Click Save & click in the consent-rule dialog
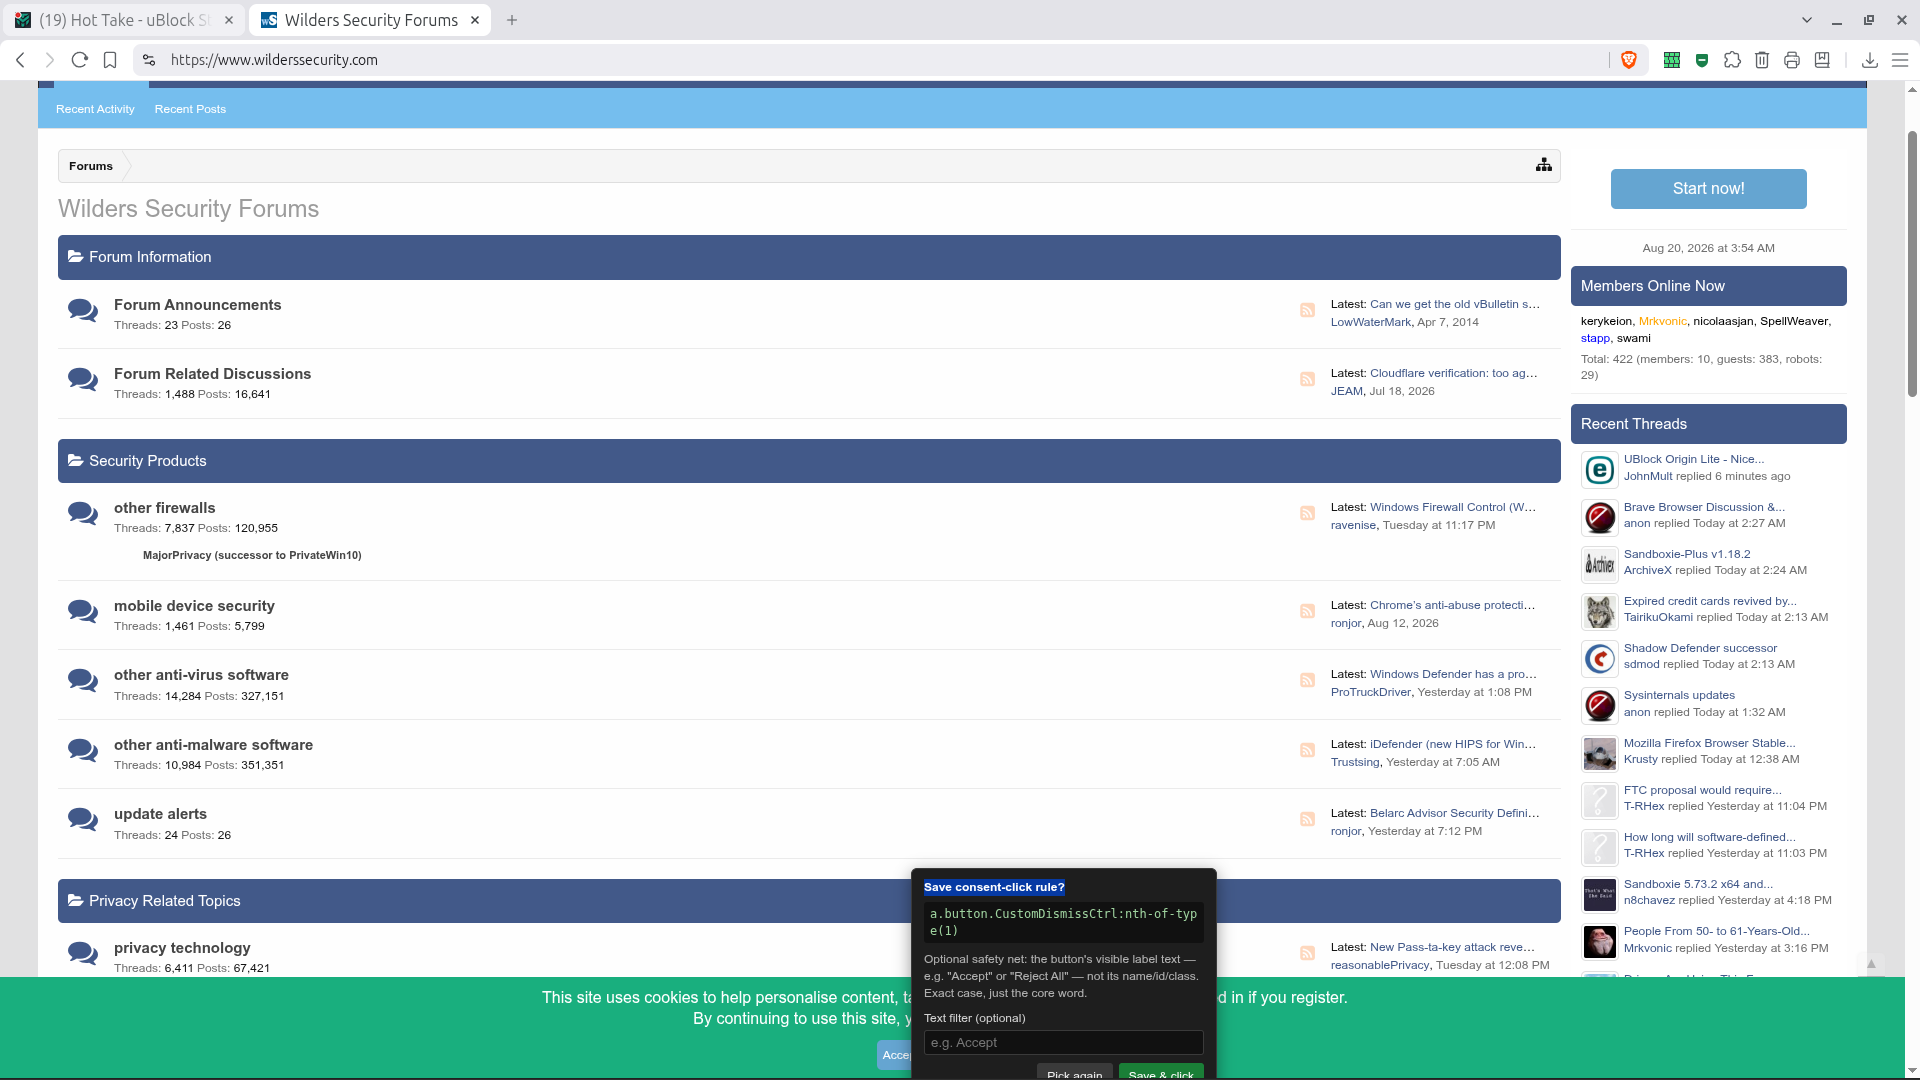This screenshot has height=1080, width=1920. [1161, 1073]
